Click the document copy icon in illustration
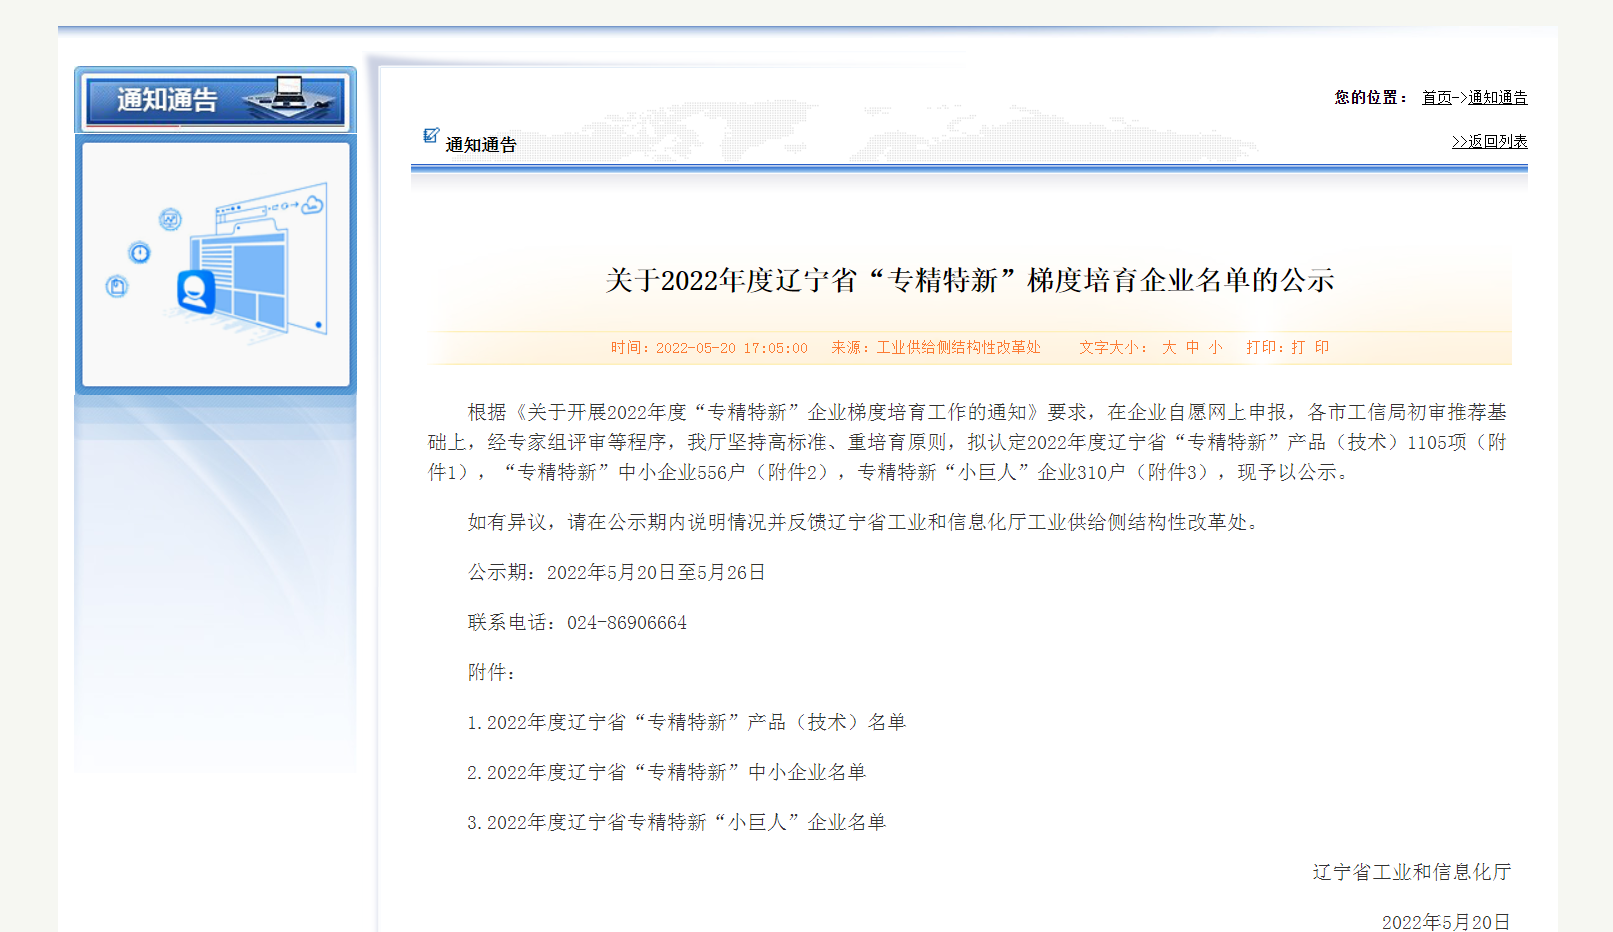 [x=117, y=287]
